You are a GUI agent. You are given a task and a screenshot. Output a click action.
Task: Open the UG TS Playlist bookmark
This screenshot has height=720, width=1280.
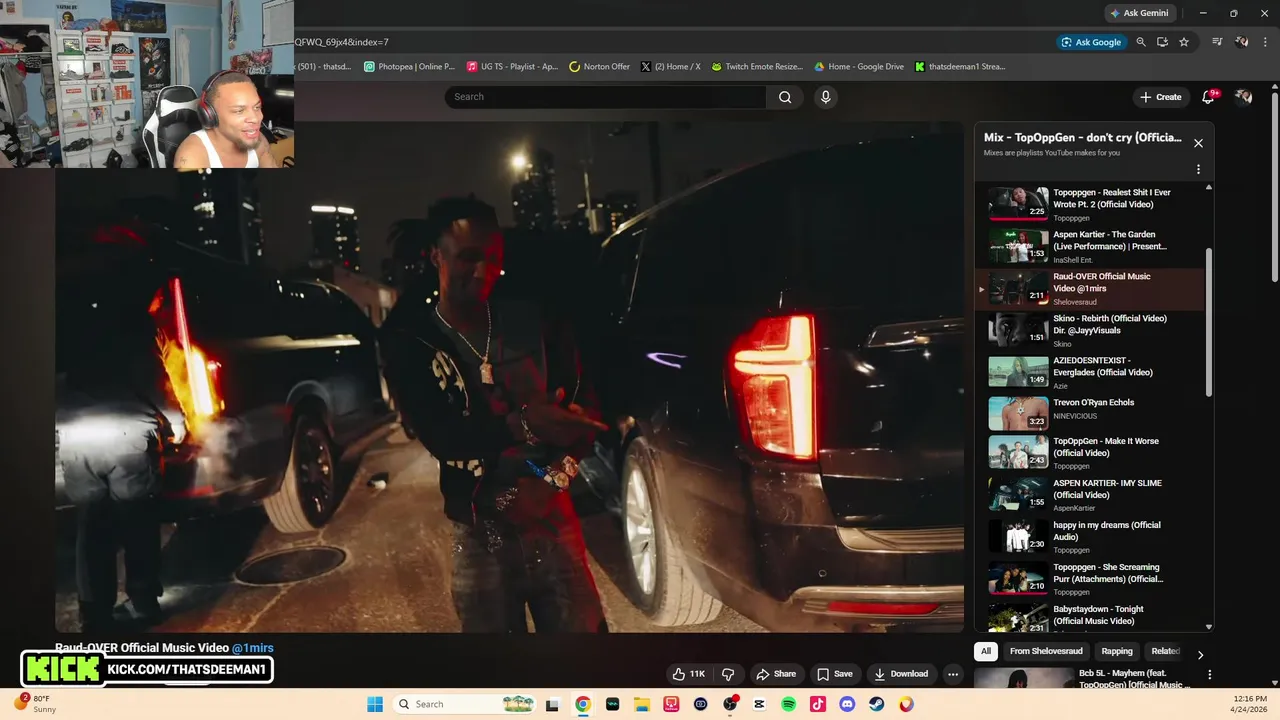pyautogui.click(x=512, y=67)
